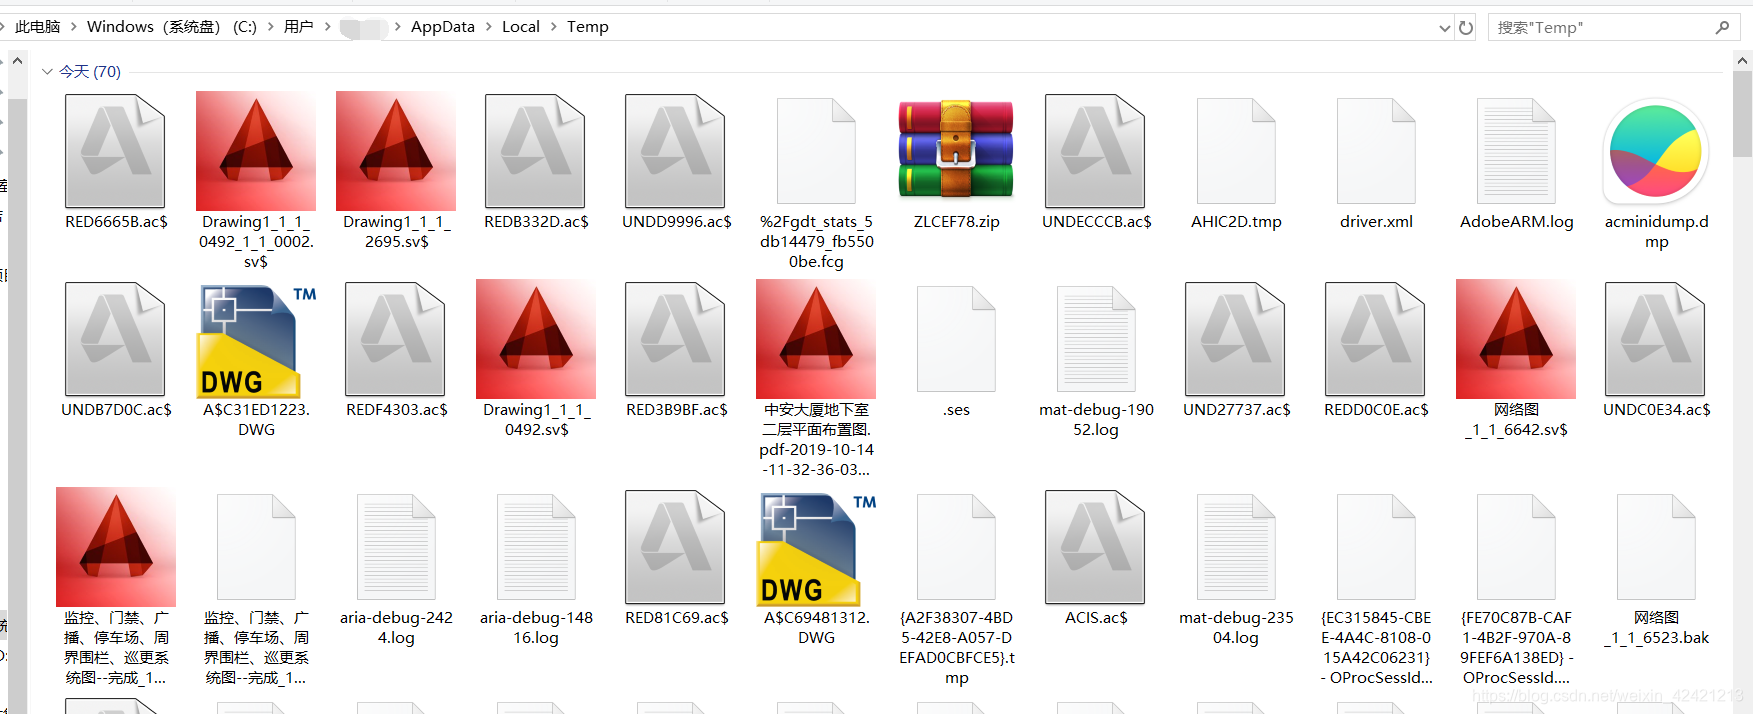
Task: Select the {FE70C87B-CAF1...} OProcSessId file icon
Action: point(1516,547)
